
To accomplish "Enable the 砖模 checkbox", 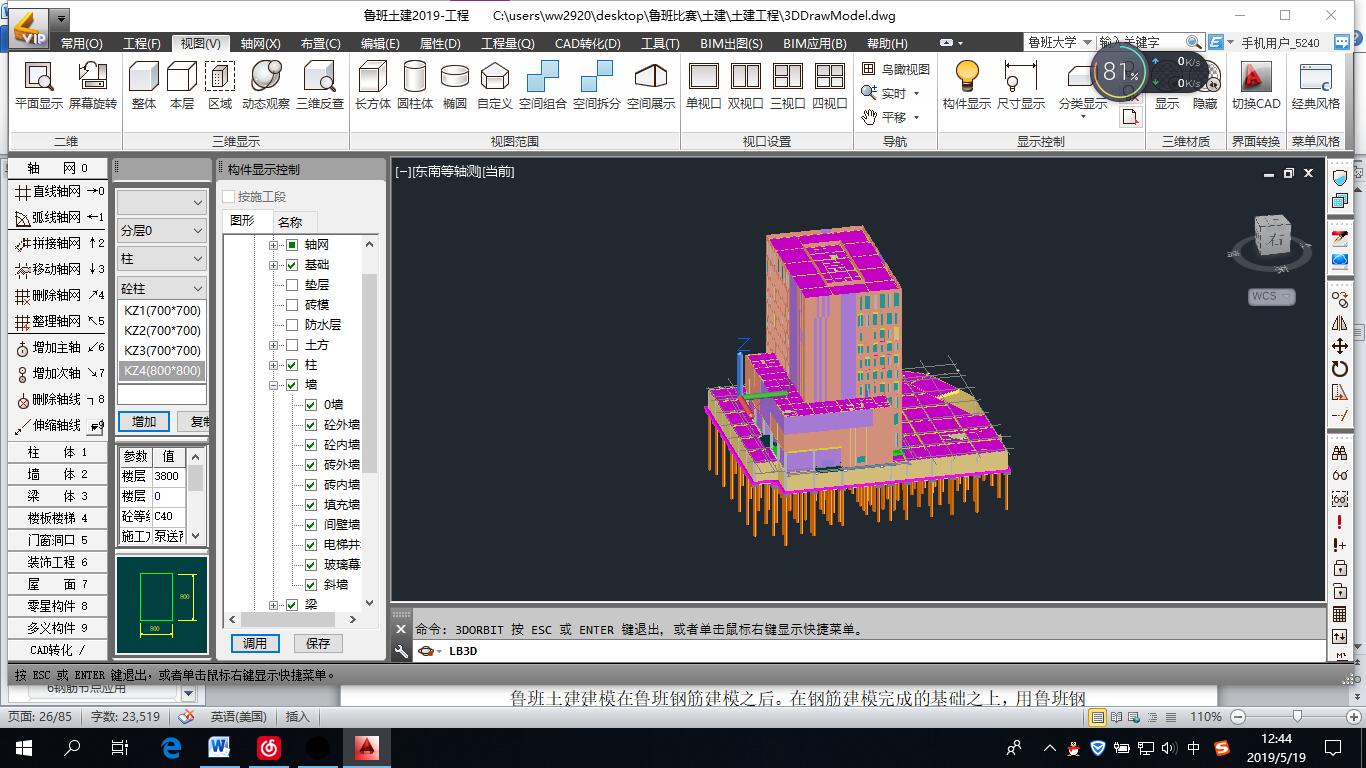I will point(292,305).
